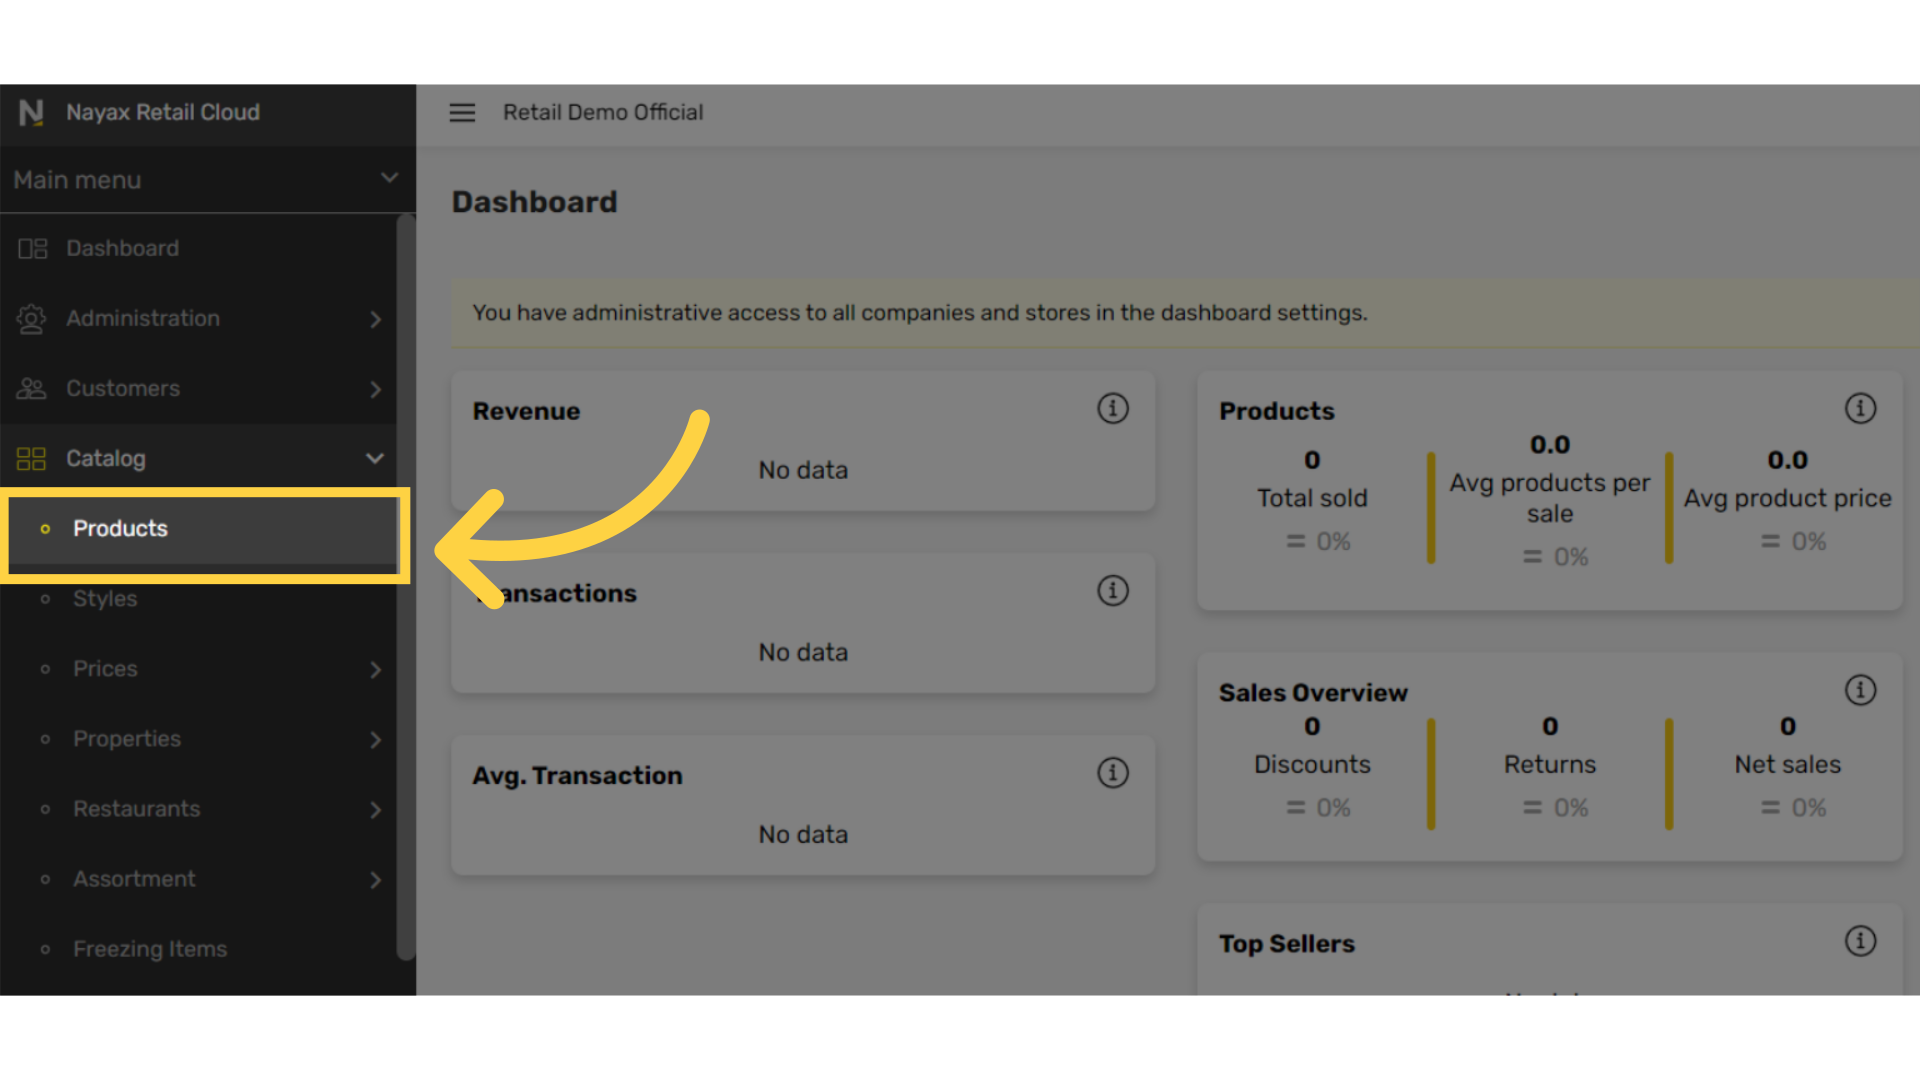
Task: Show info for Avg. Transaction card
Action: pyautogui.click(x=1113, y=772)
